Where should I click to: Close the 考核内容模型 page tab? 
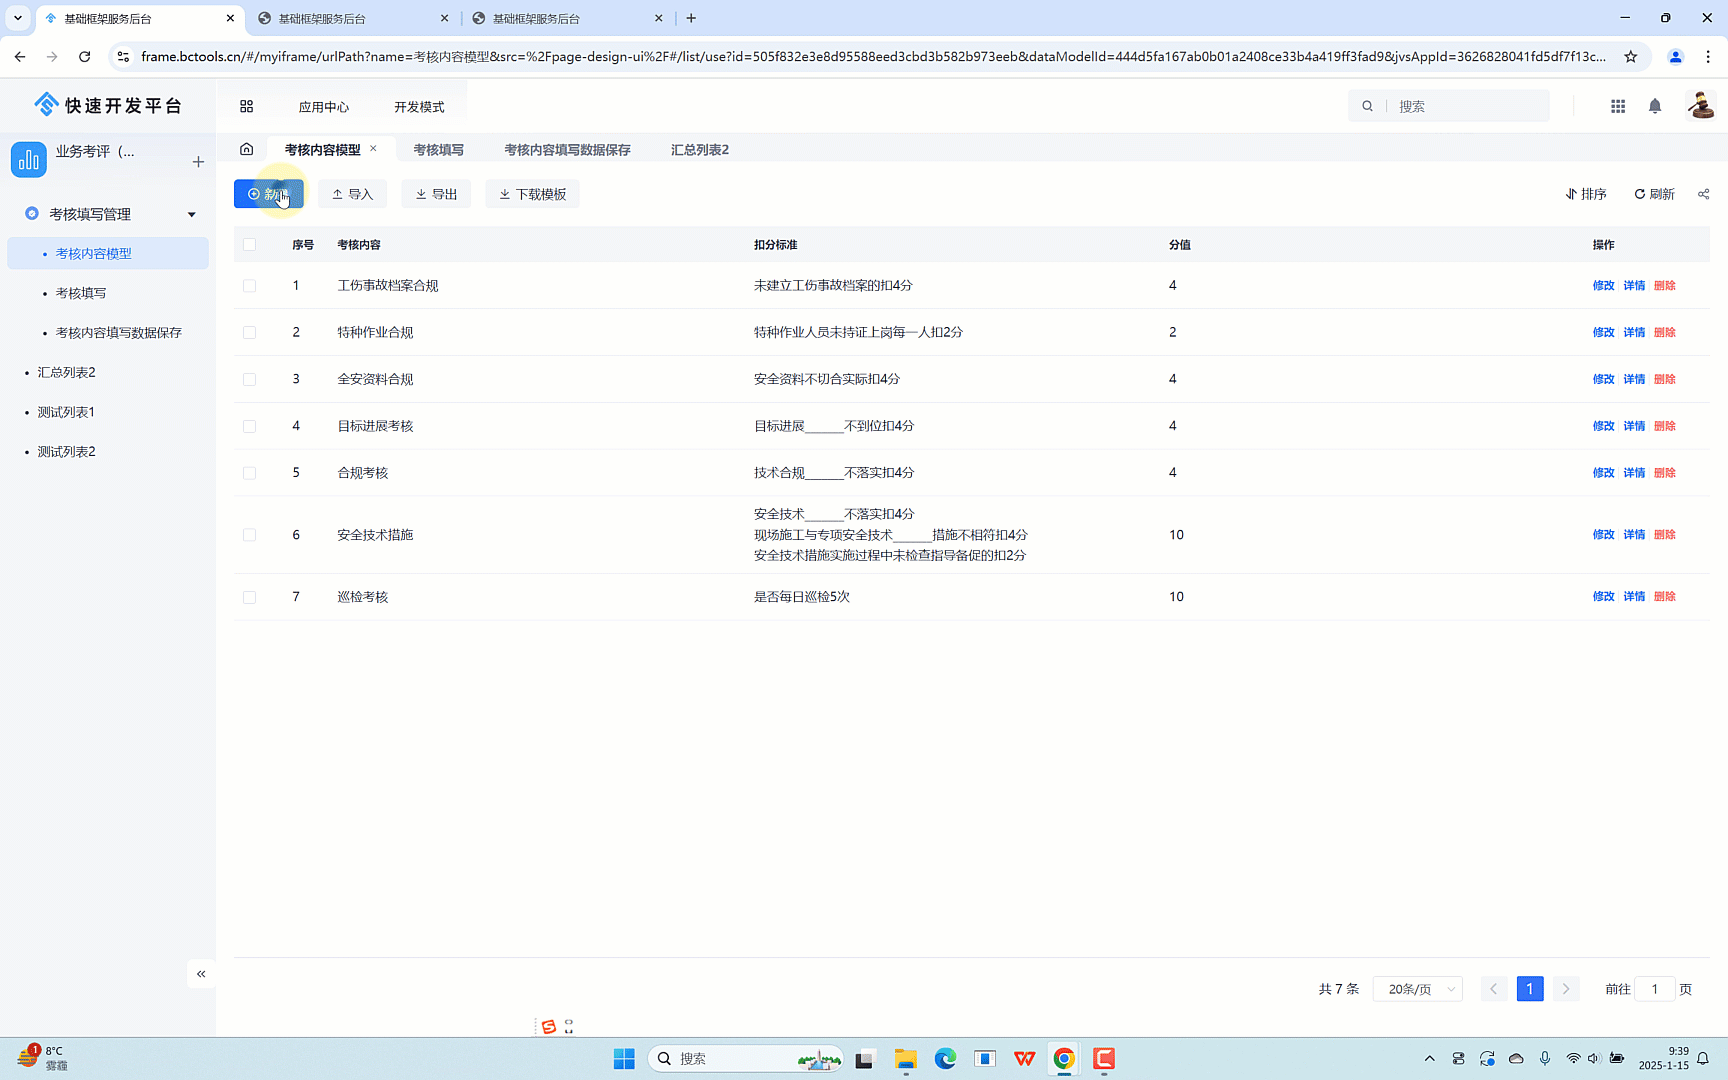pos(373,148)
